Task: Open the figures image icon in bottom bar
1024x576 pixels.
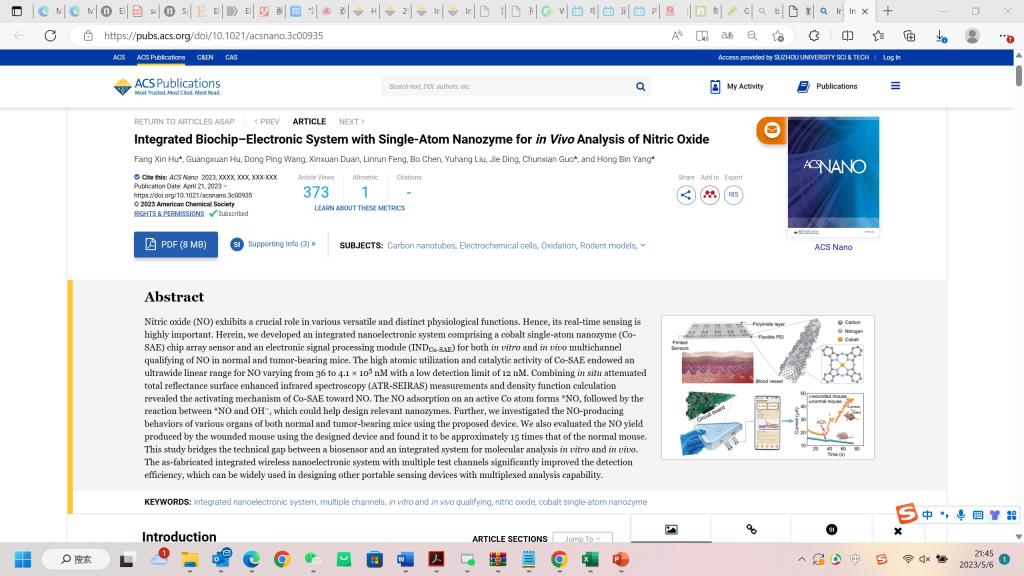Action: 671,529
